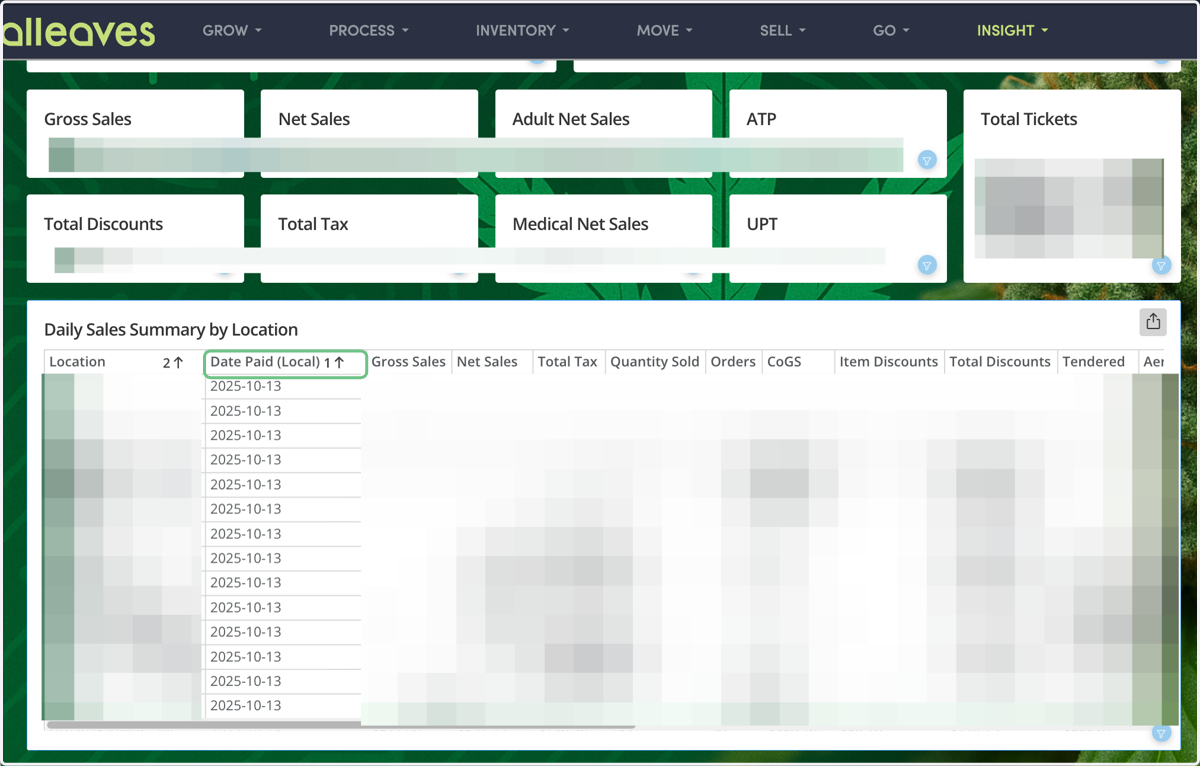Open the MOVE dropdown menu
1200x766 pixels.
coord(664,30)
